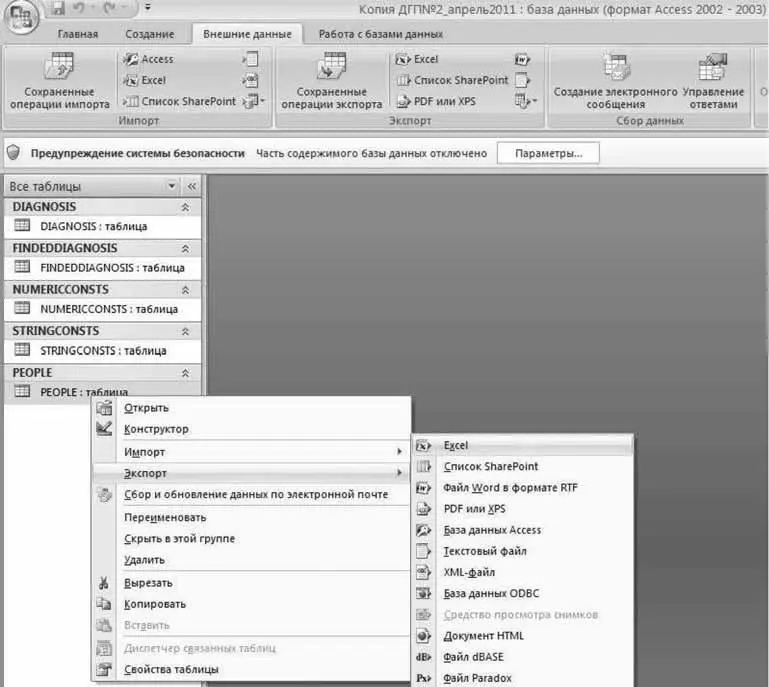Screen dimensions: 769x687
Task: Import a SharePoint list
Action: click(179, 102)
